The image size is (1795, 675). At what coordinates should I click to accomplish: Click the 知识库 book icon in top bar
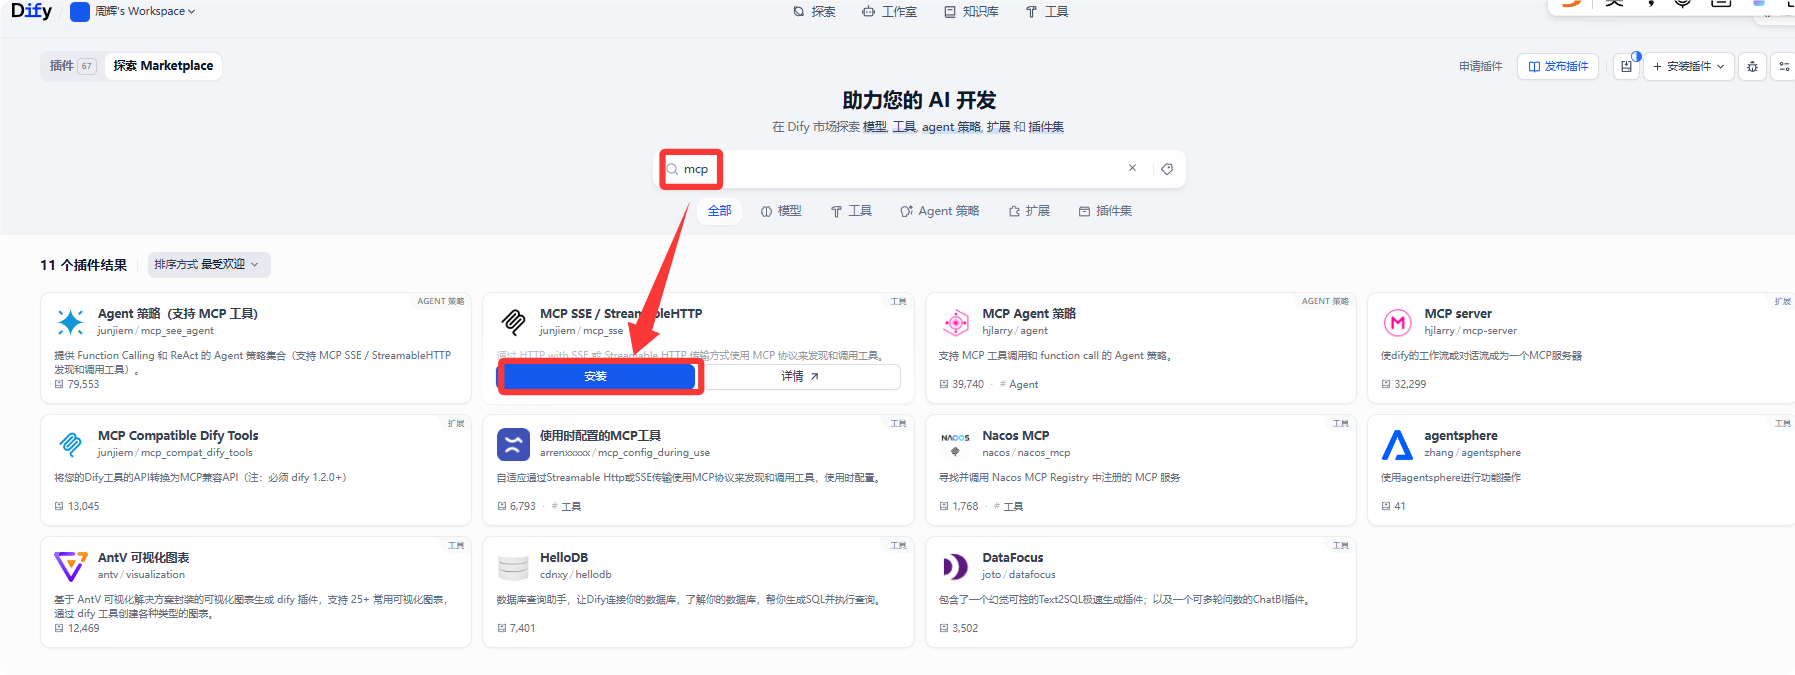point(950,12)
